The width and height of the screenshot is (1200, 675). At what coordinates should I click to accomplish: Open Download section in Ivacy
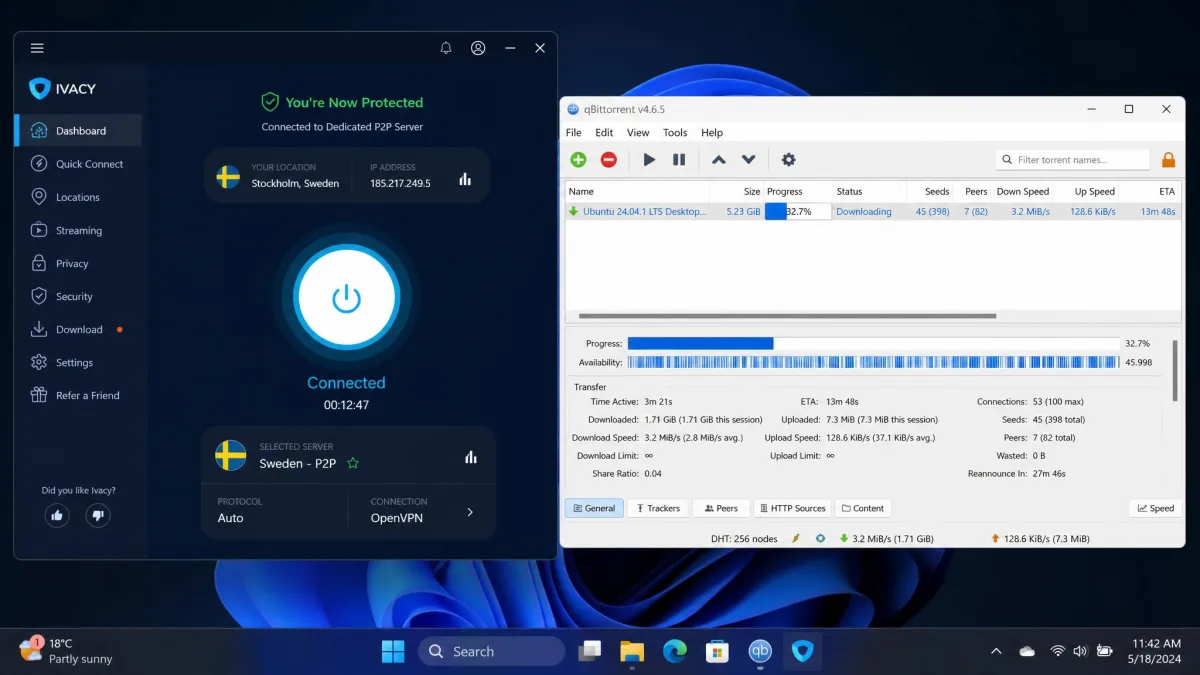point(78,329)
